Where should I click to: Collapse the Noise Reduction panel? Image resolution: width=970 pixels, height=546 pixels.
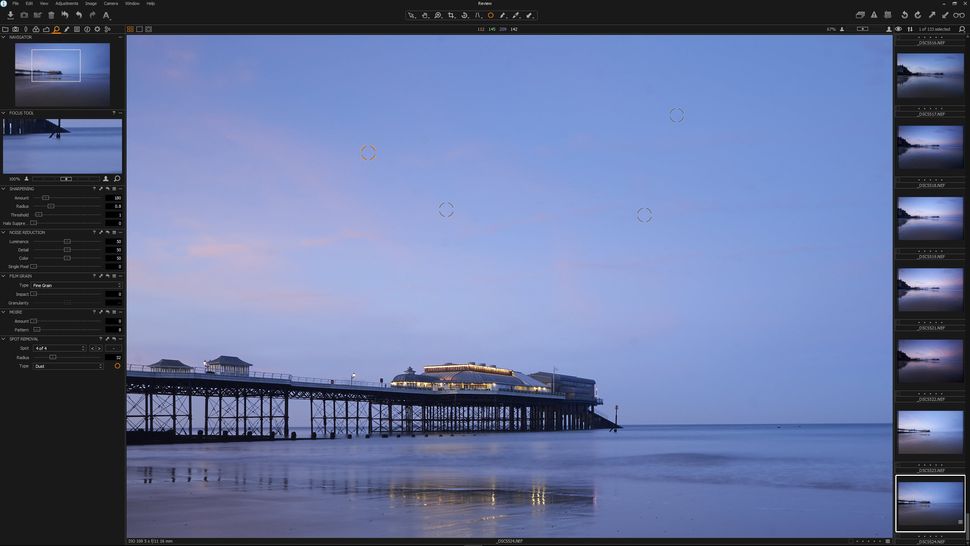[3, 232]
